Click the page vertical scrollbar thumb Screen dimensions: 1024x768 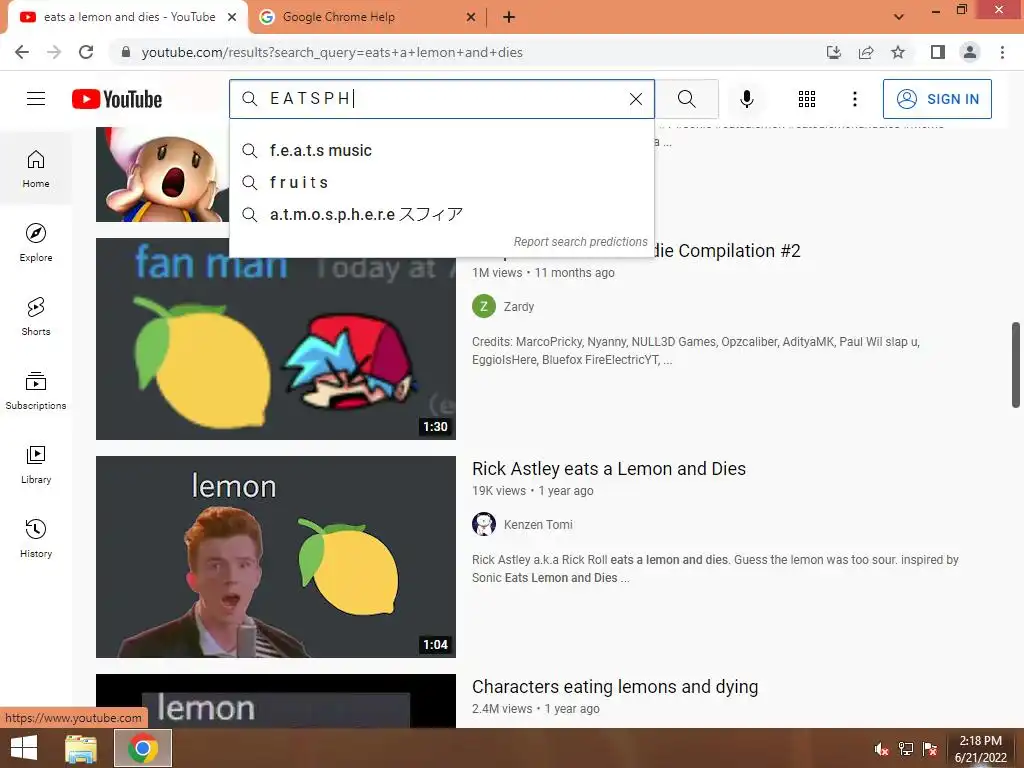1016,364
